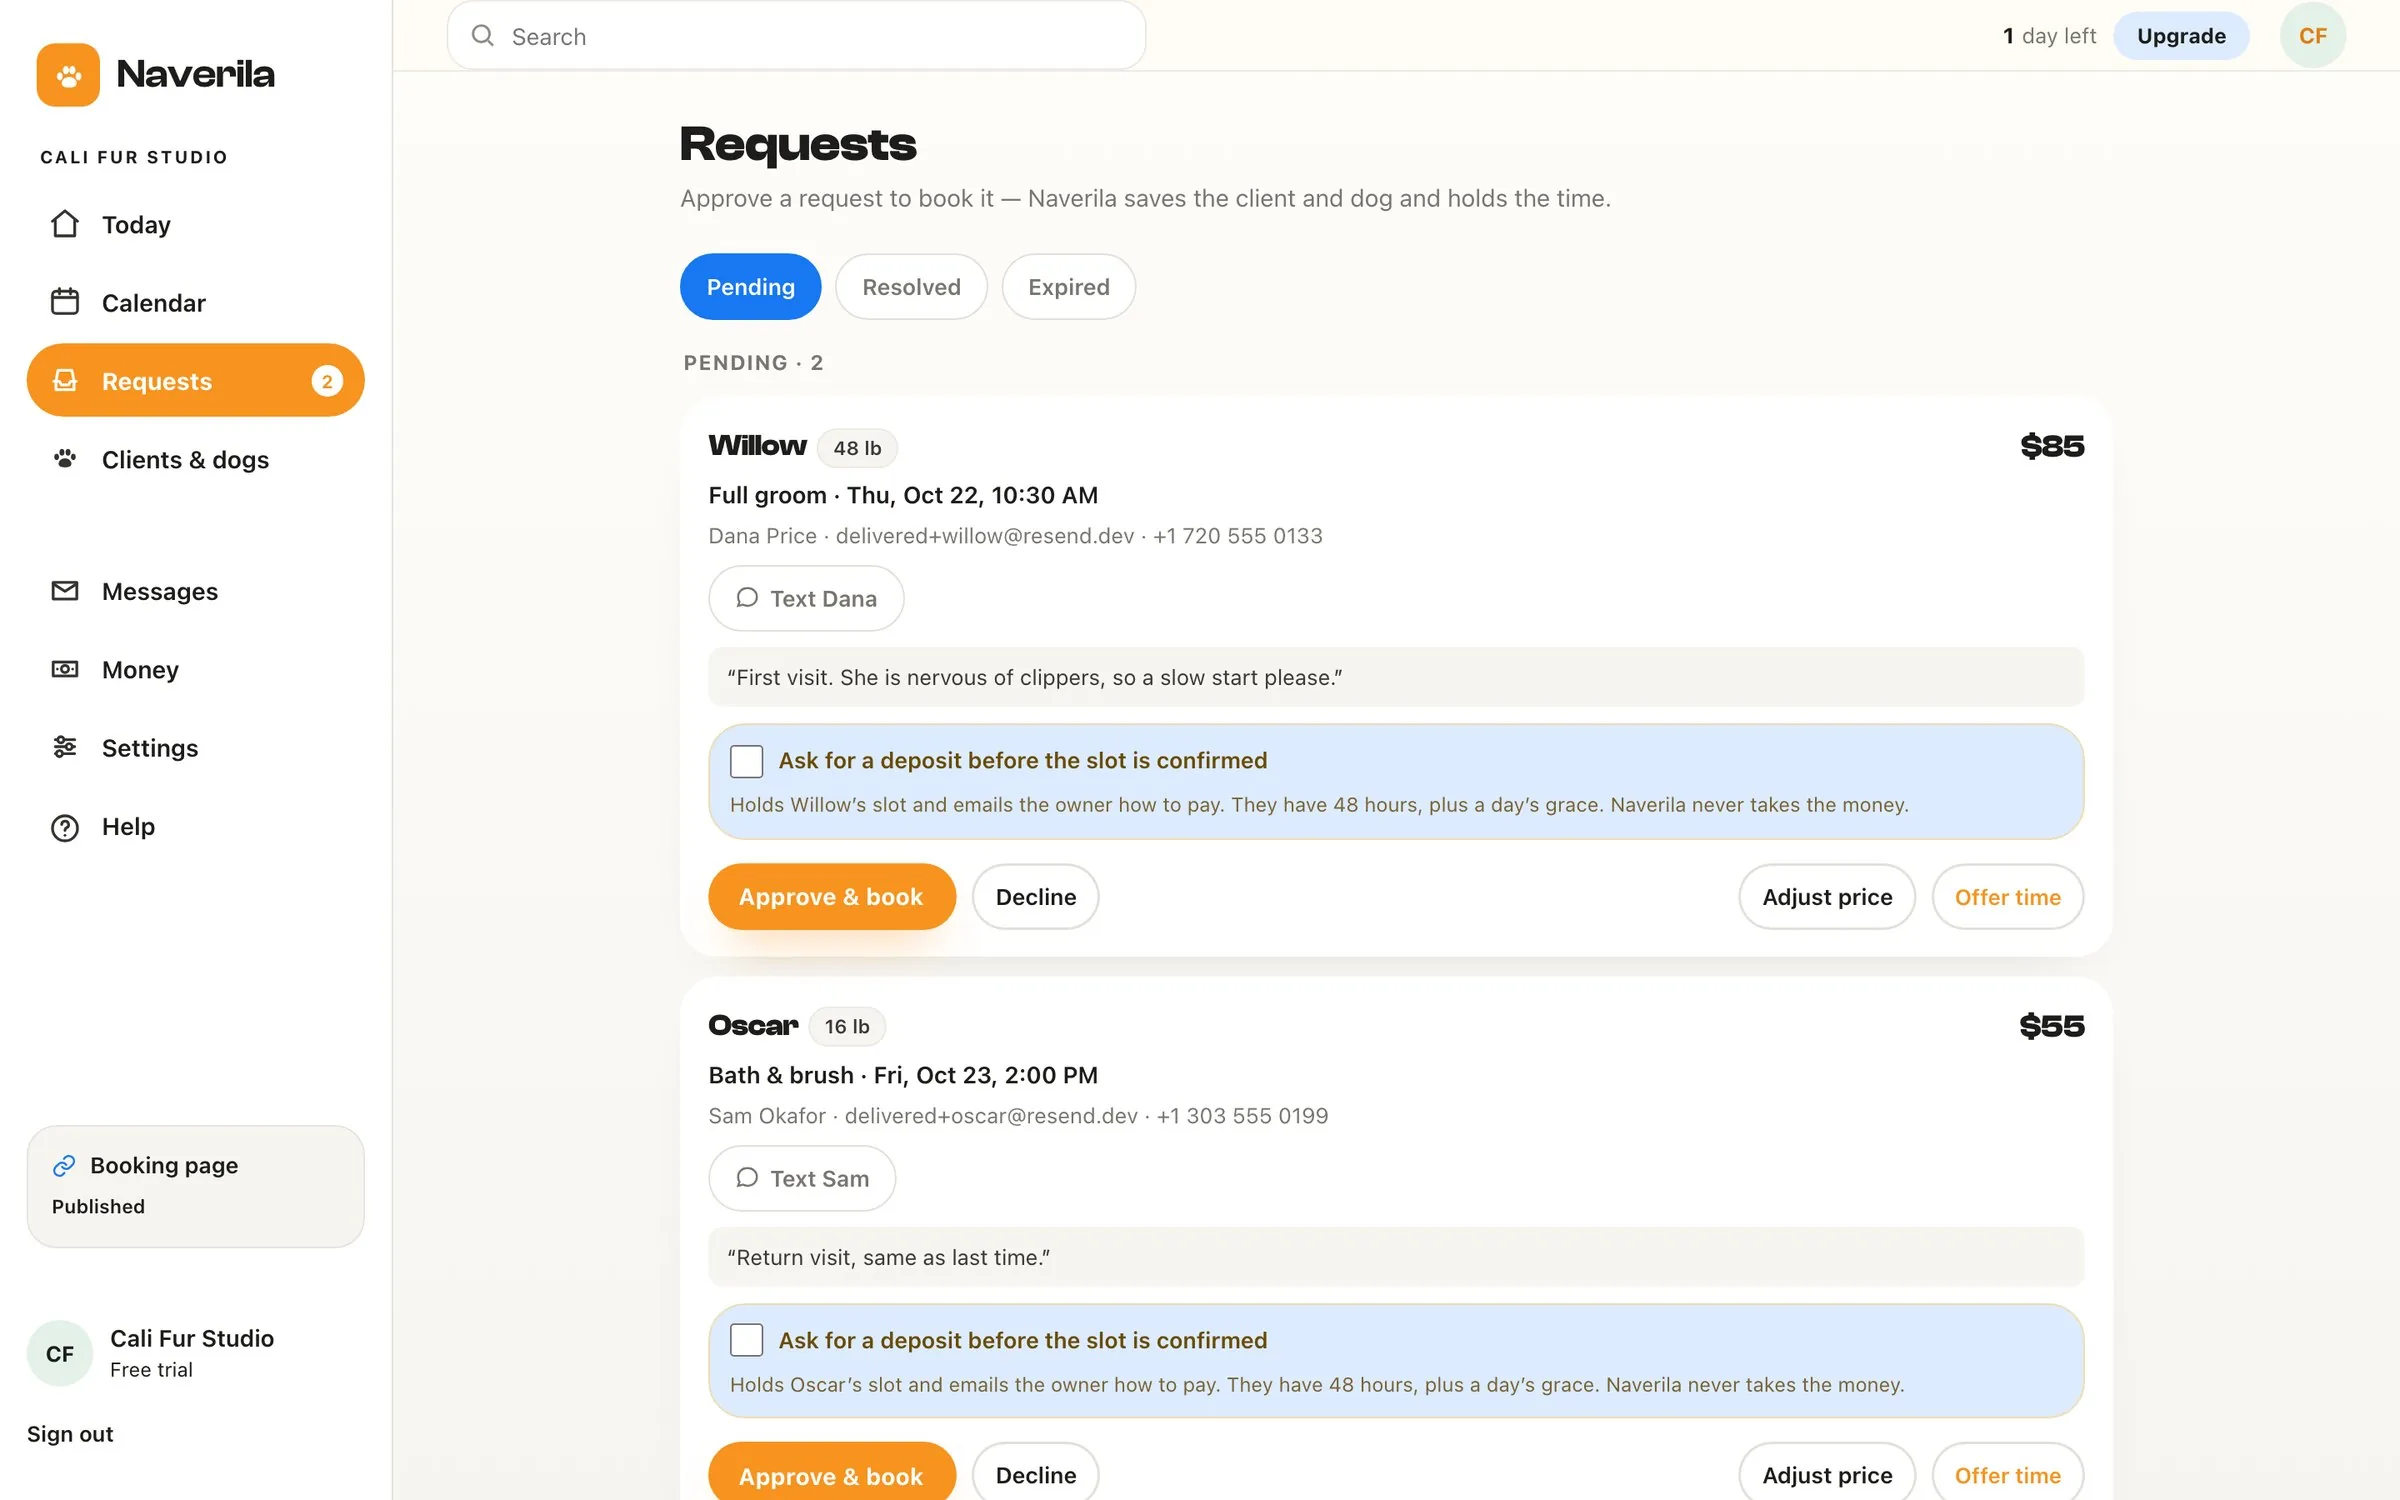2400x1500 pixels.
Task: Click the Oscar dog name heading
Action: pos(753,1025)
